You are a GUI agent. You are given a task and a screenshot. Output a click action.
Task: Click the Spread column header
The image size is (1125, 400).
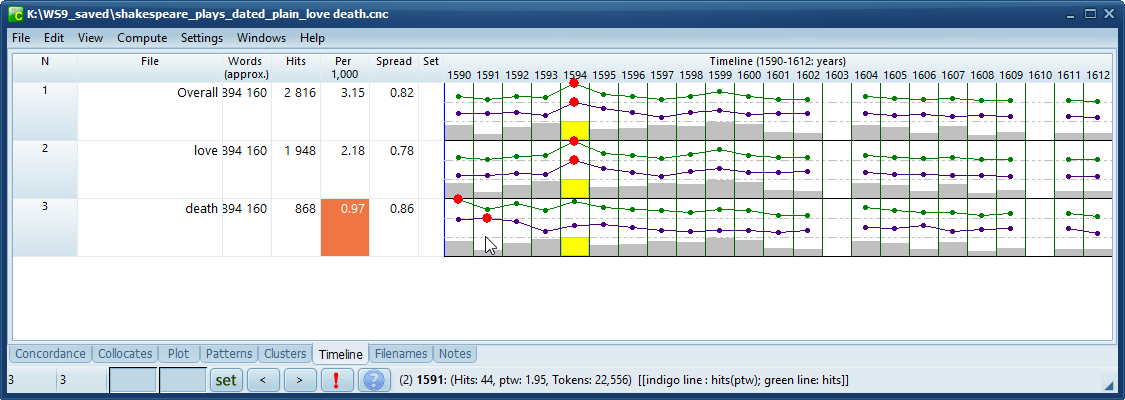(394, 67)
